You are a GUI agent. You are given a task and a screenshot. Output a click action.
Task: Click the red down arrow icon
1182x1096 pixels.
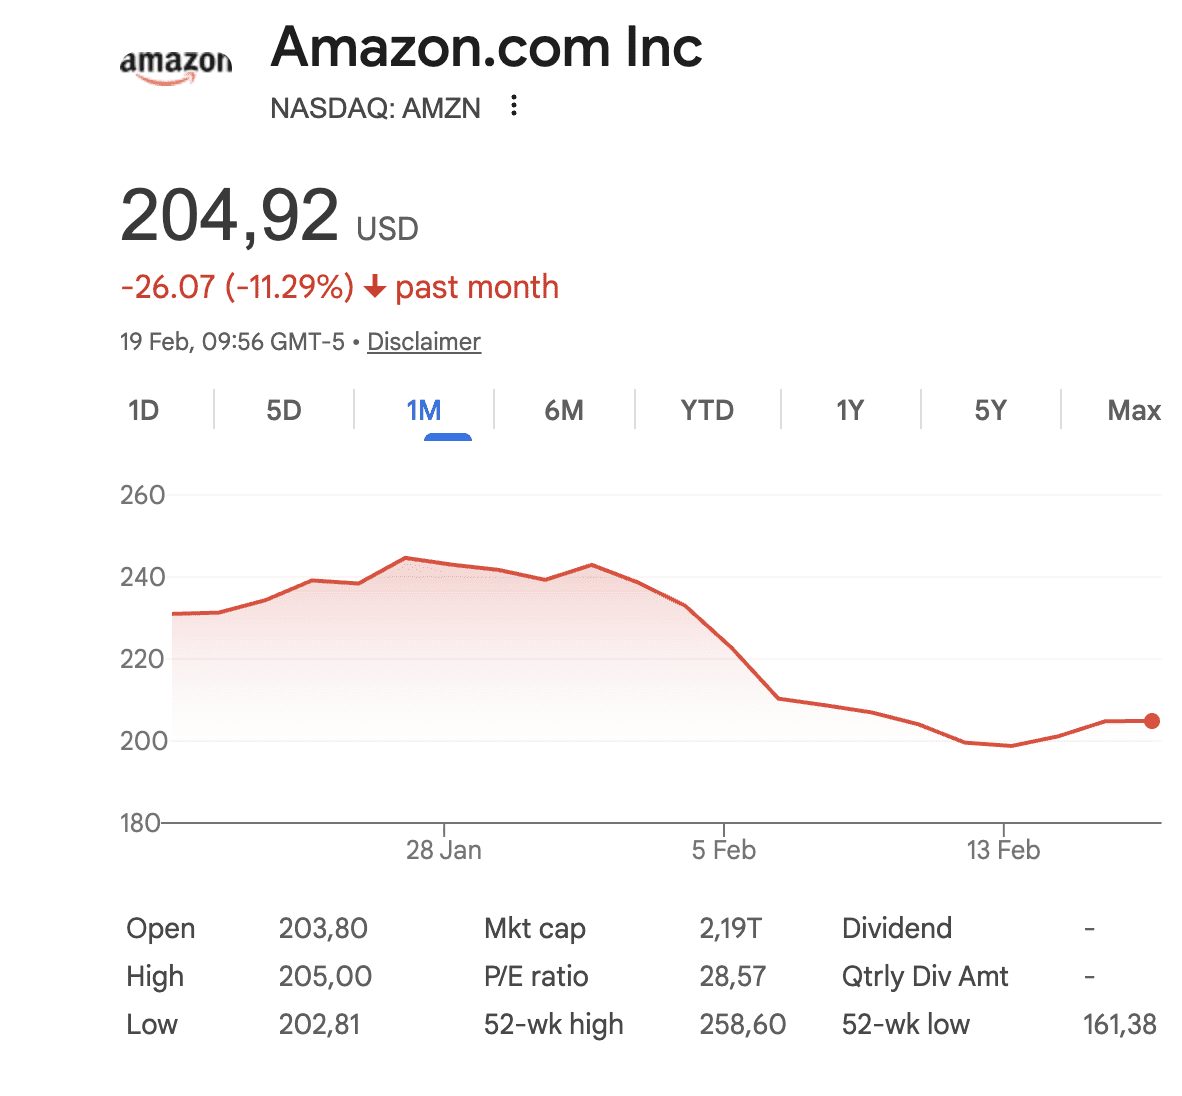[375, 288]
